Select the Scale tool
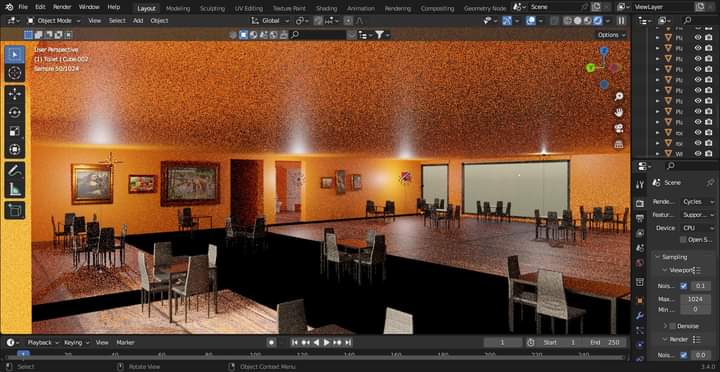 pos(15,131)
